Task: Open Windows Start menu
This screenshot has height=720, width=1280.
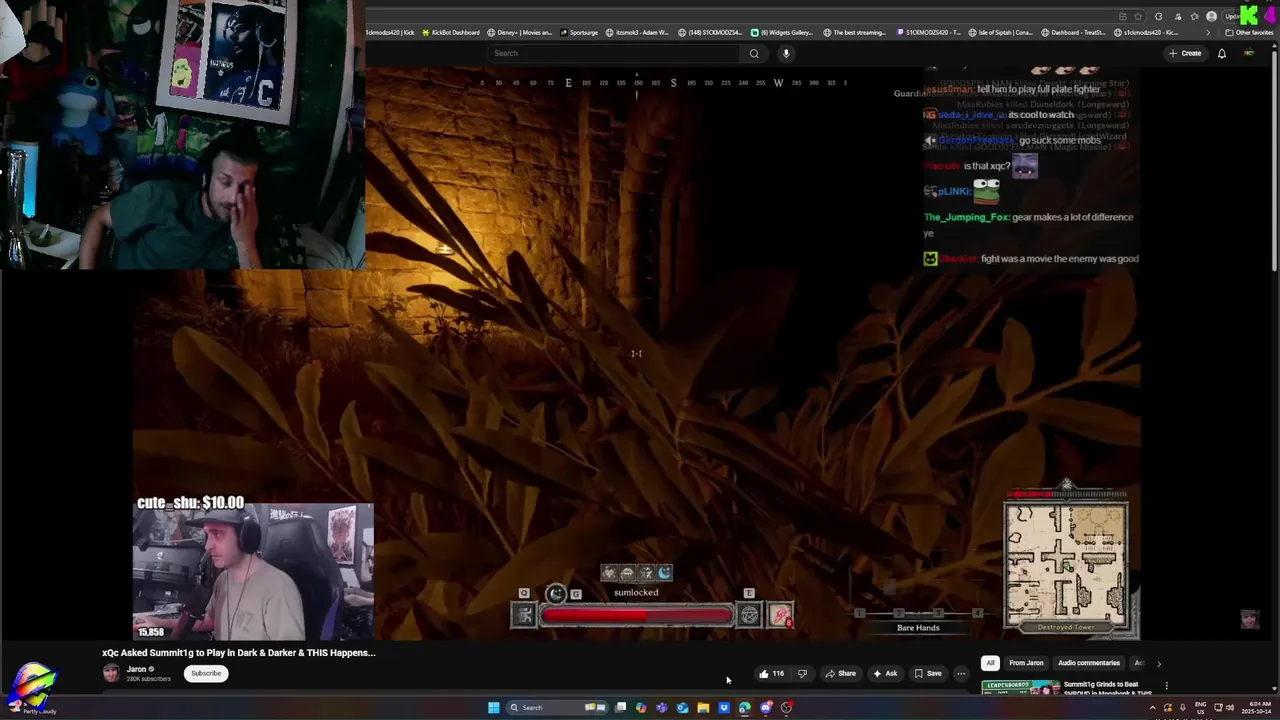Action: click(x=493, y=708)
